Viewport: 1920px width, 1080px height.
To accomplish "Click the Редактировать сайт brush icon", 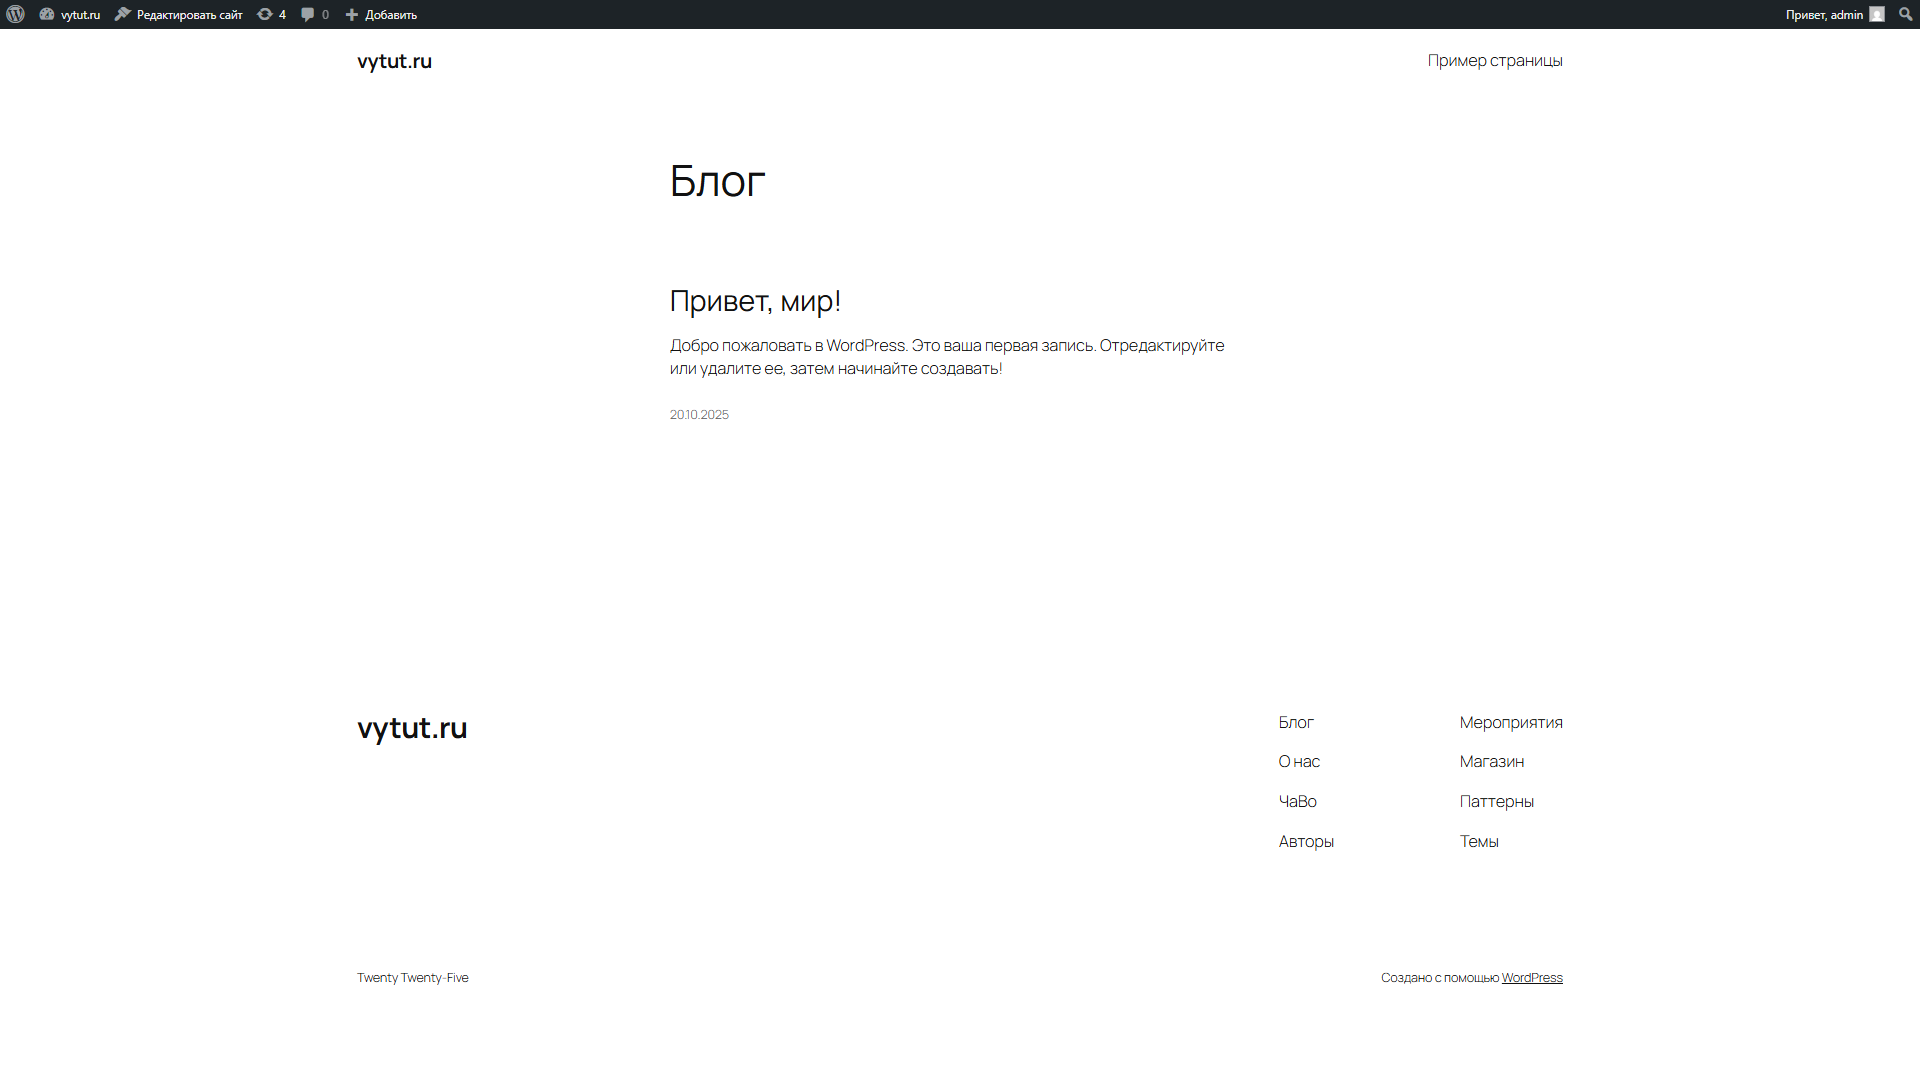I will (123, 14).
